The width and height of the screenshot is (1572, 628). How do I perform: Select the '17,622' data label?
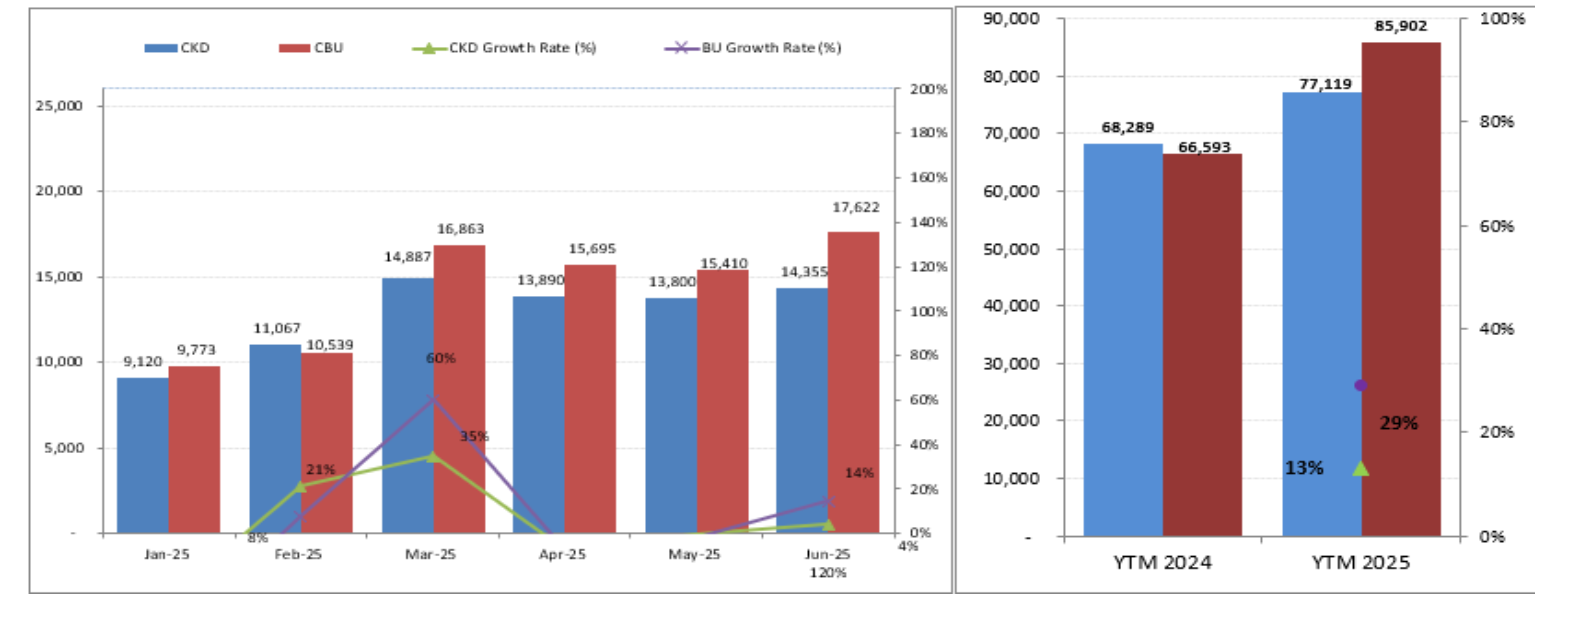point(856,207)
